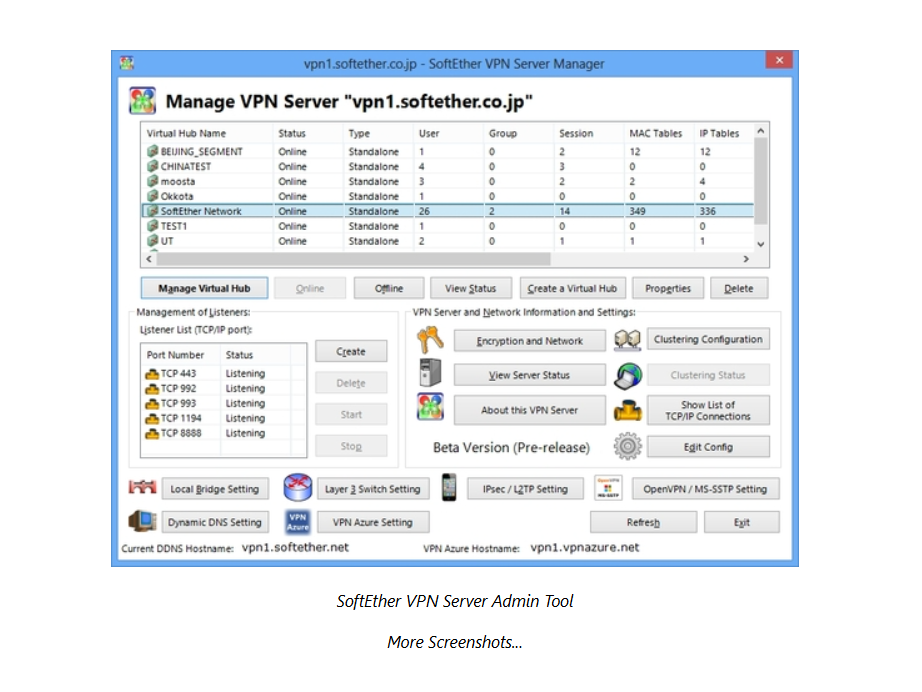This screenshot has height=692, width=922.
Task: Sort hubs by Session column header
Action: 589,133
